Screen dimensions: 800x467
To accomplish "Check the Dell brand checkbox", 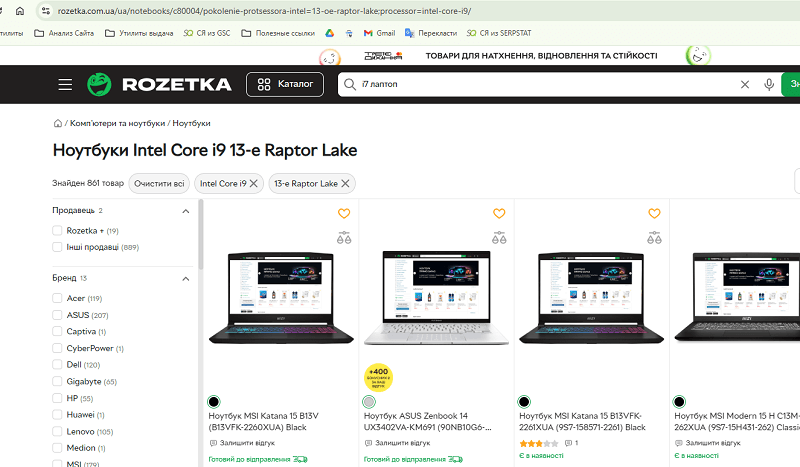I will 57,364.
